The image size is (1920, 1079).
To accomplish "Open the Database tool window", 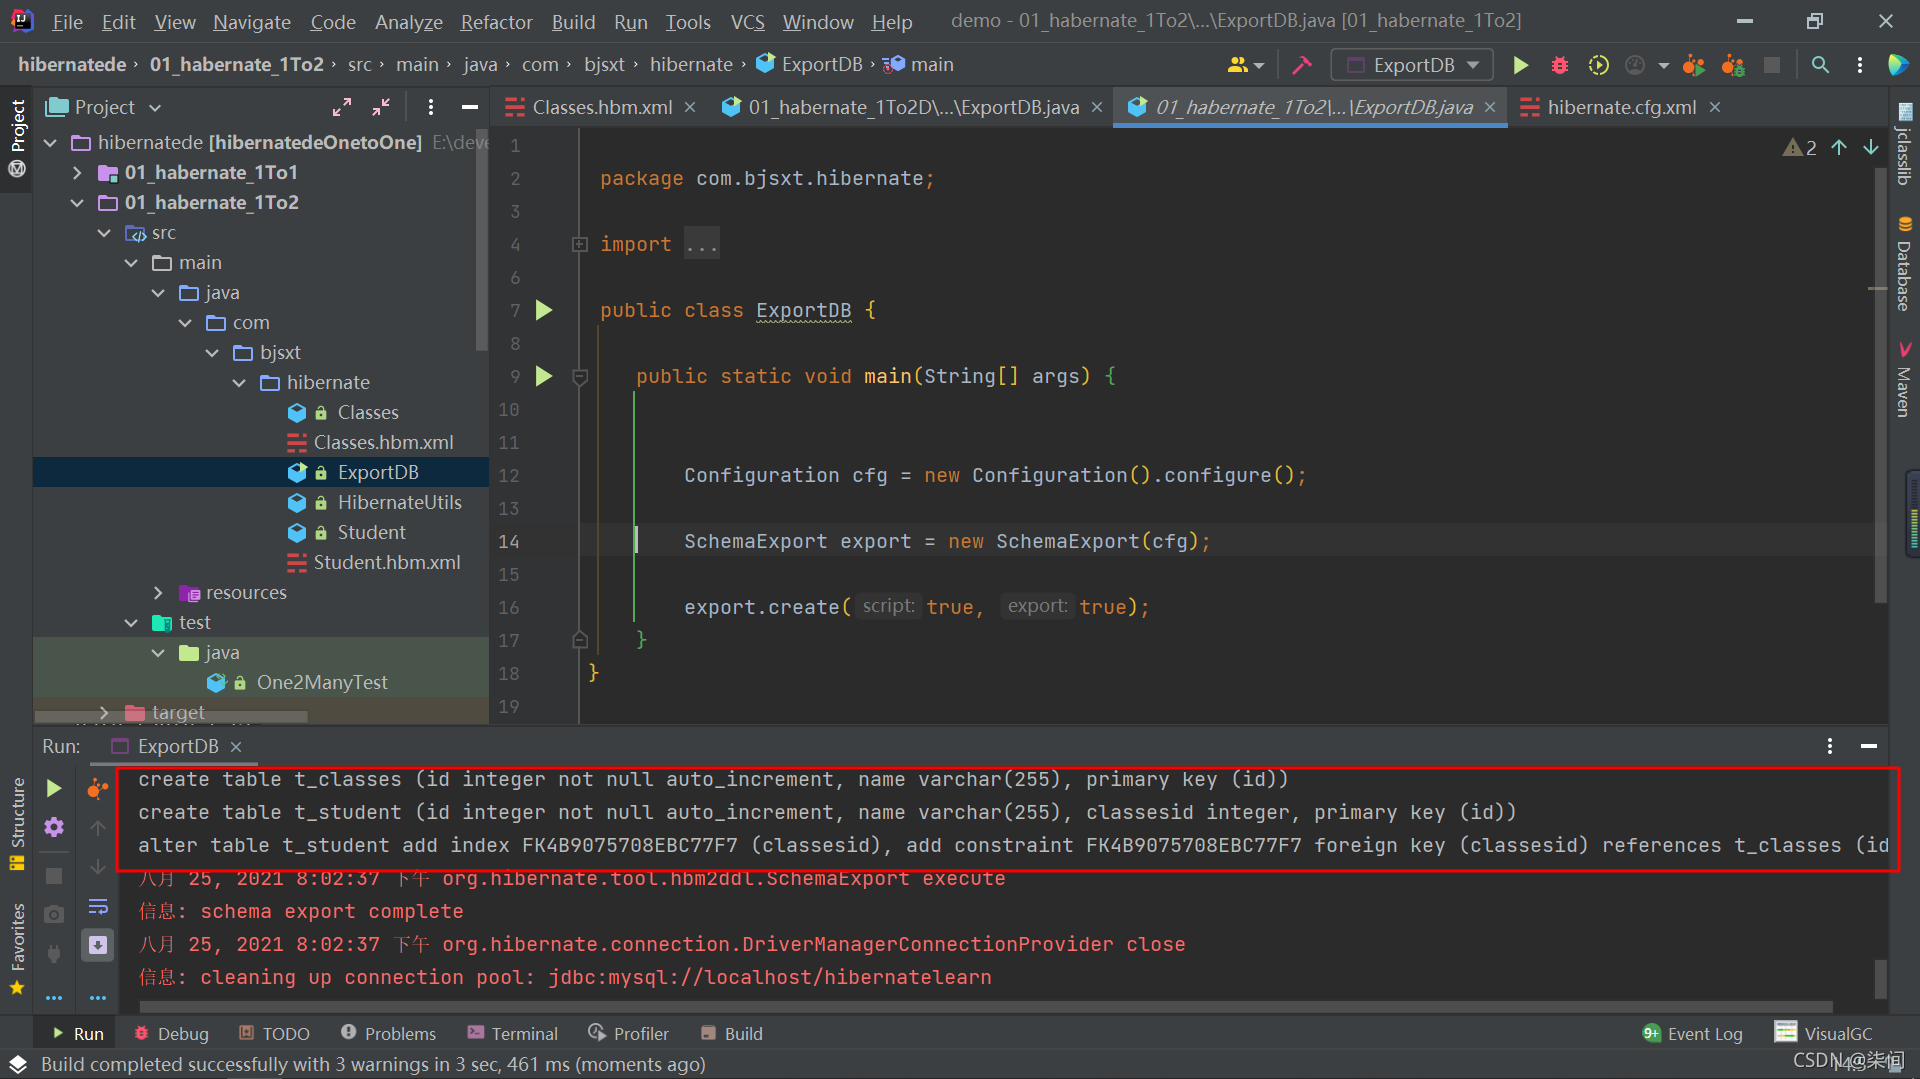I will [x=1904, y=264].
